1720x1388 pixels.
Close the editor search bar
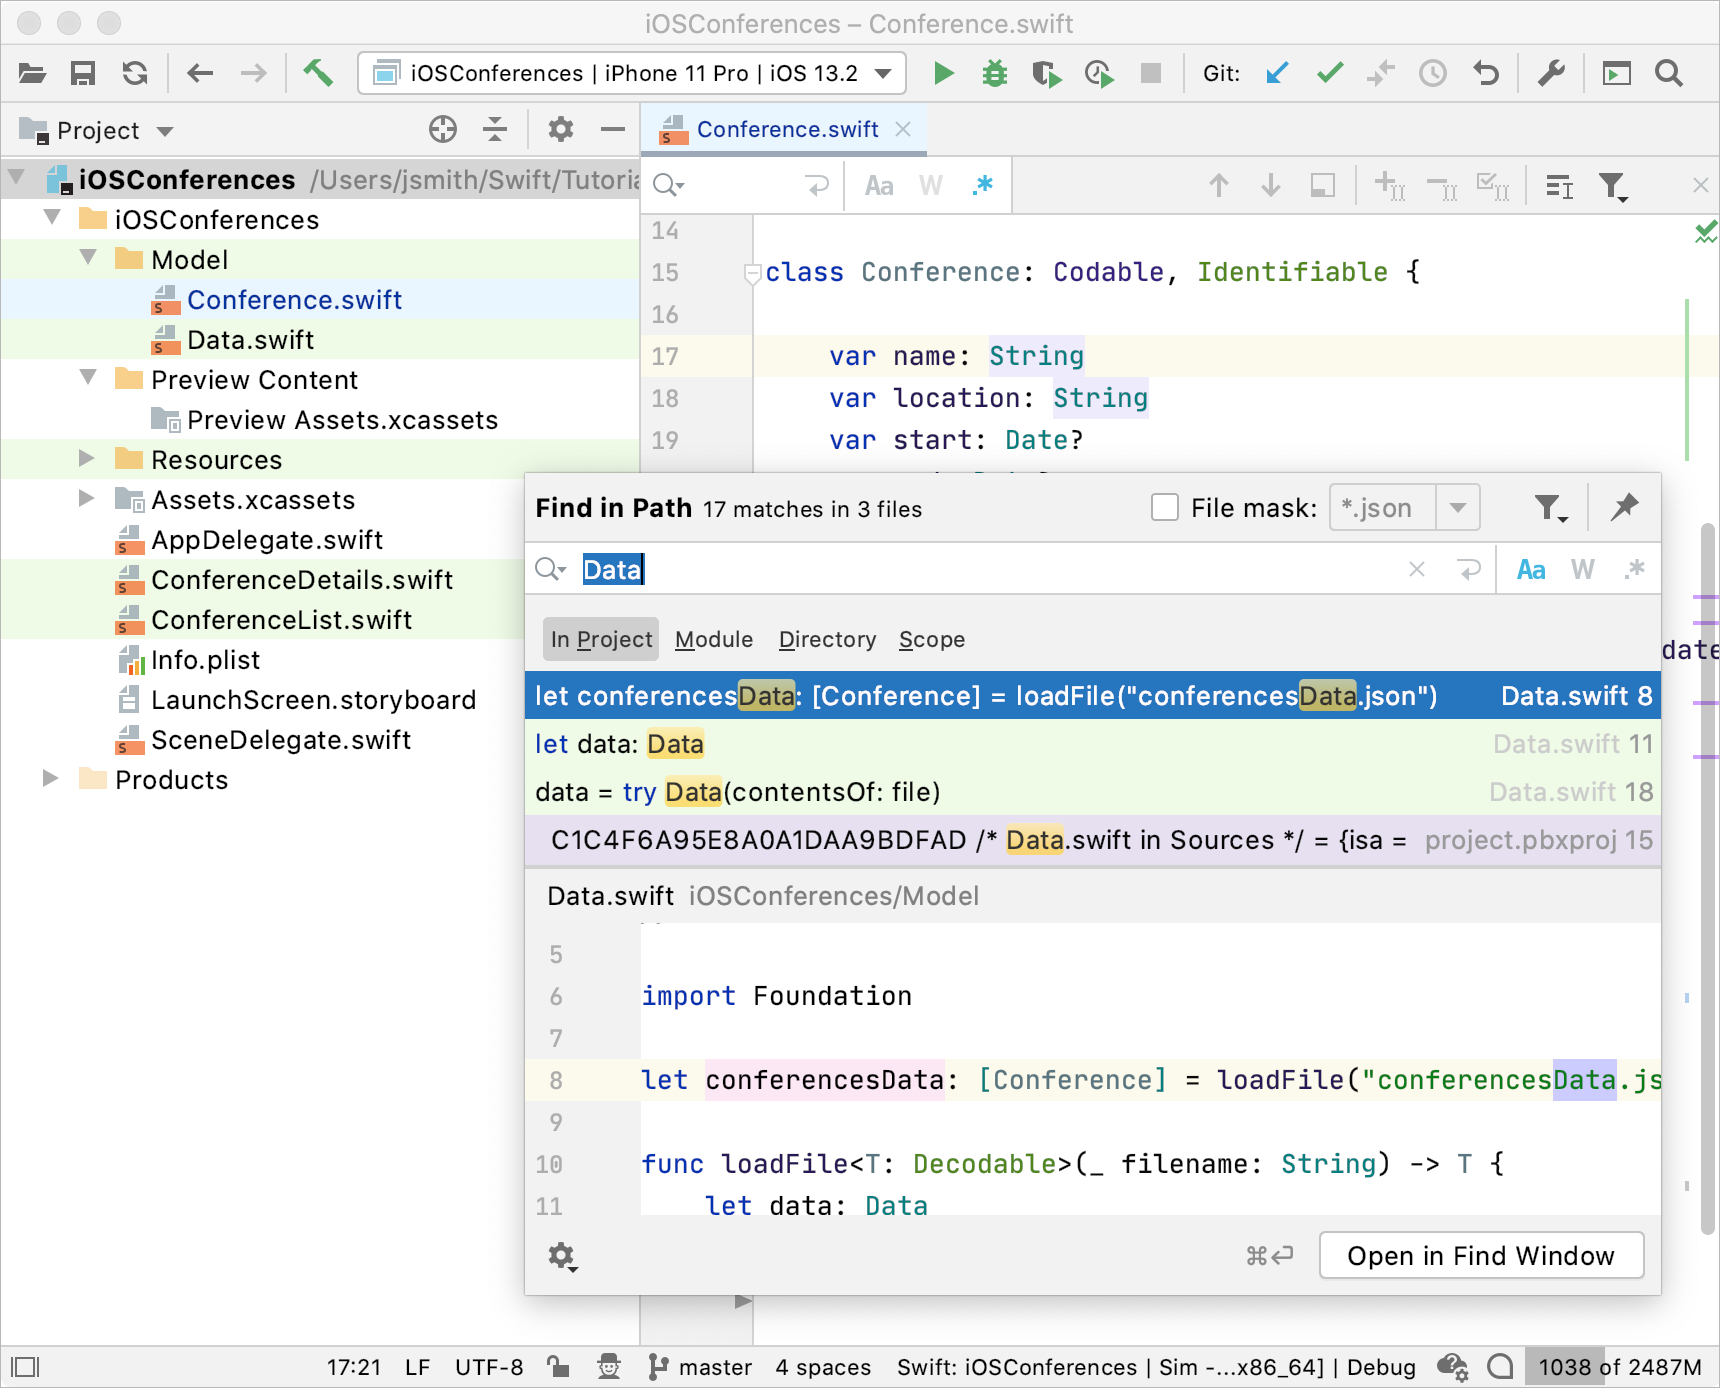tap(1700, 185)
